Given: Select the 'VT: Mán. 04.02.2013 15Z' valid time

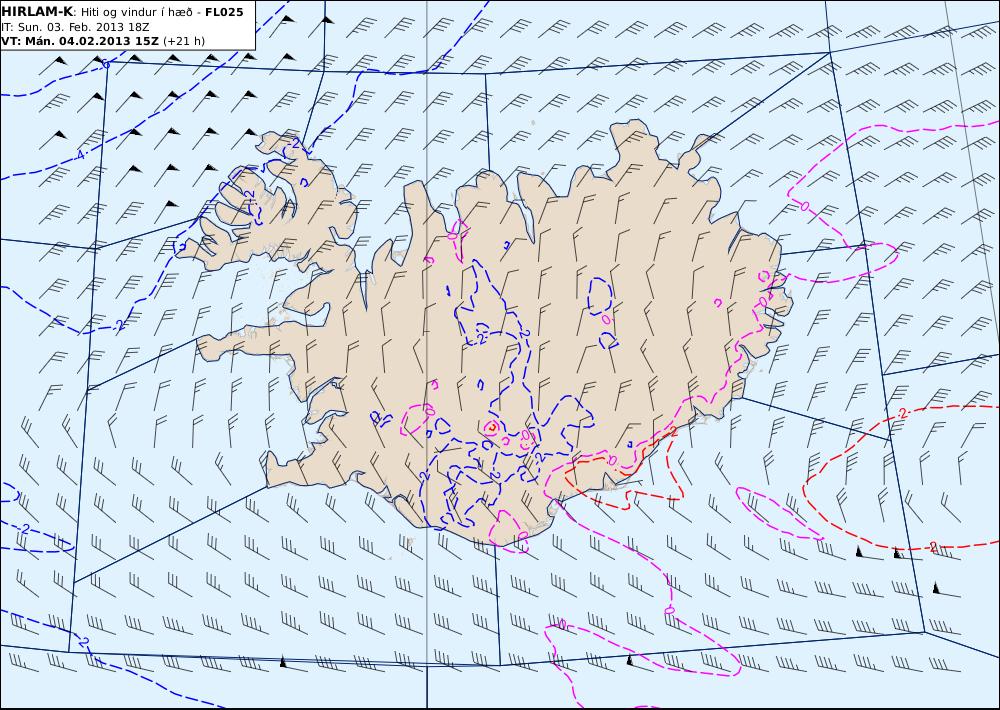Looking at the screenshot, I should pyautogui.click(x=80, y=41).
